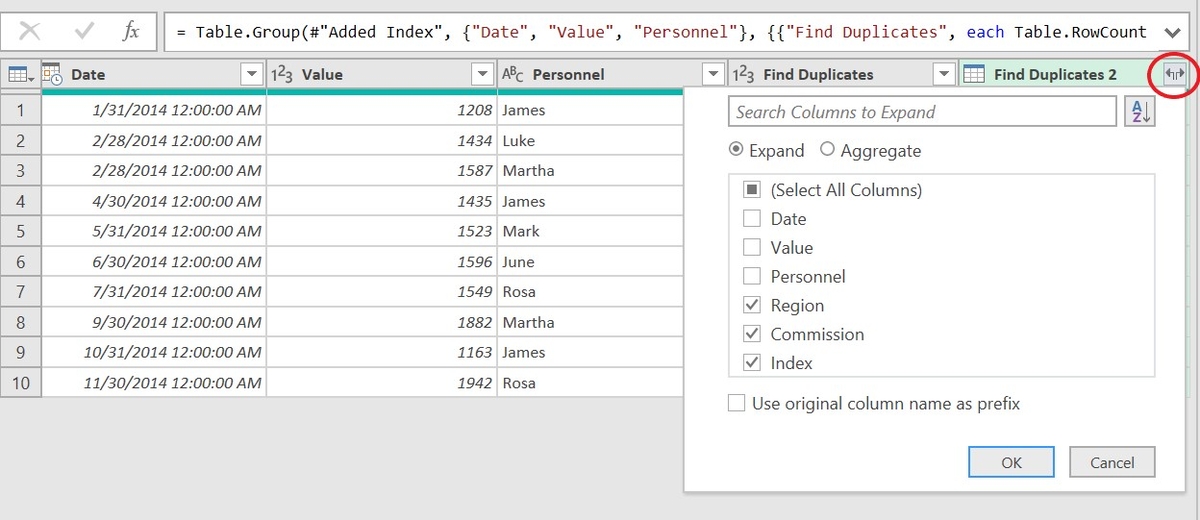The width and height of the screenshot is (1200, 520).
Task: Click the table icon in top-left grid corner
Action: [x=19, y=75]
